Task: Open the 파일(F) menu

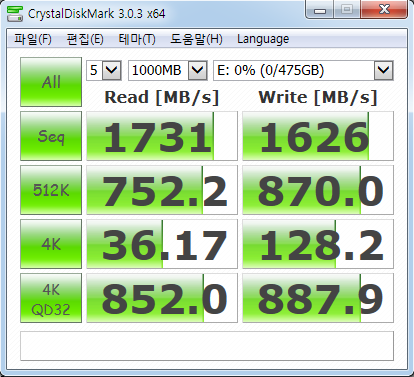Action: click(x=33, y=39)
